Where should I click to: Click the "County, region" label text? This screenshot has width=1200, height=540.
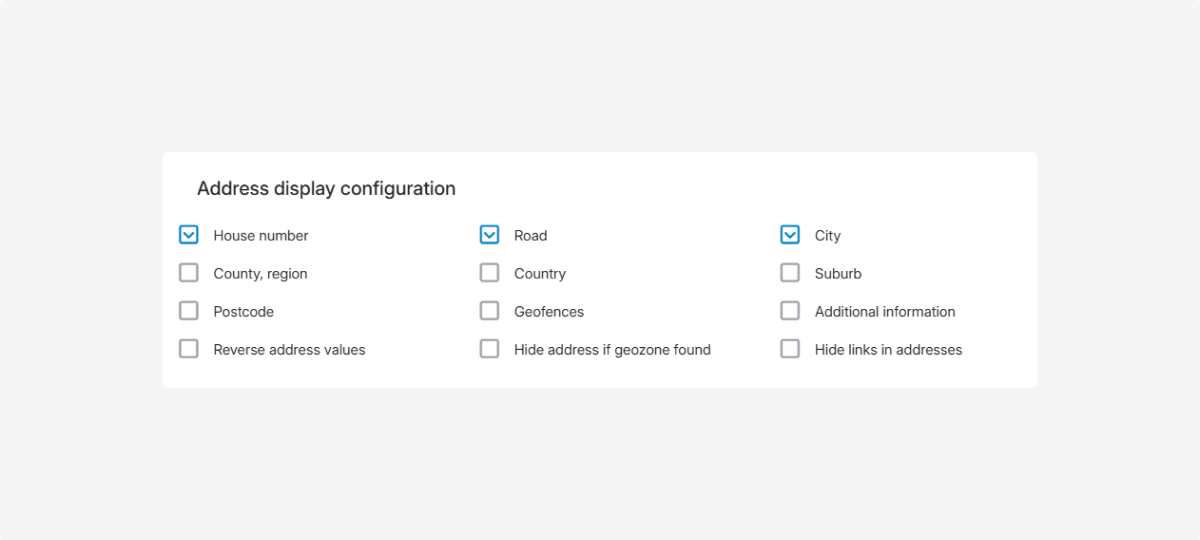(x=260, y=274)
